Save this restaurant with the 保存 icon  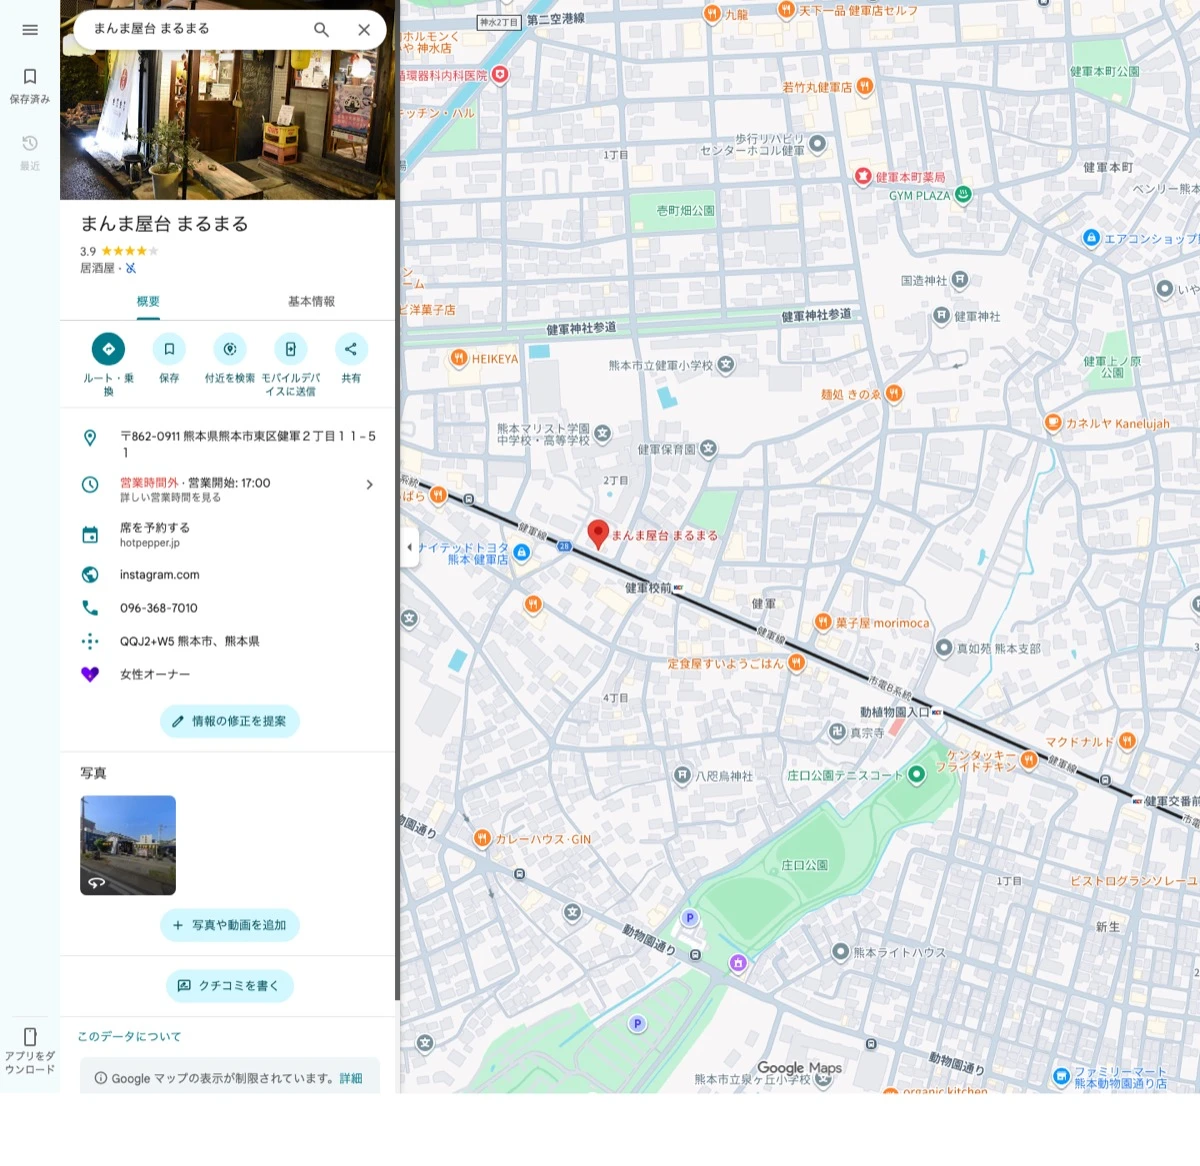pyautogui.click(x=168, y=349)
